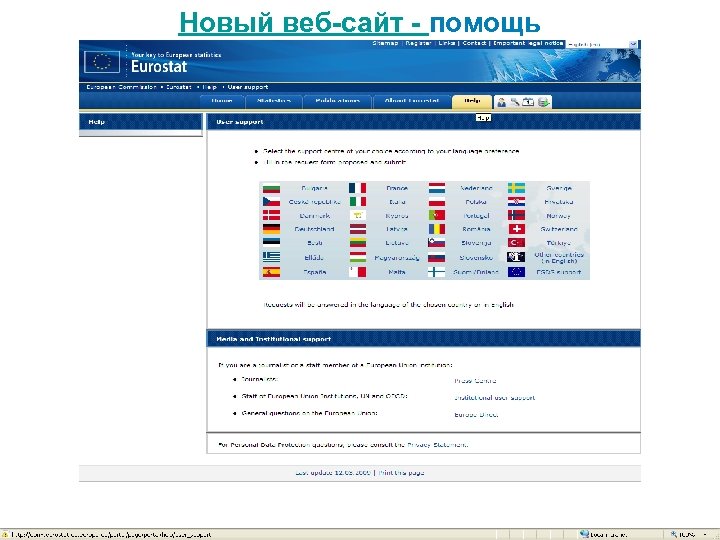Click the Print this page link
720x540 pixels.
coord(401,472)
